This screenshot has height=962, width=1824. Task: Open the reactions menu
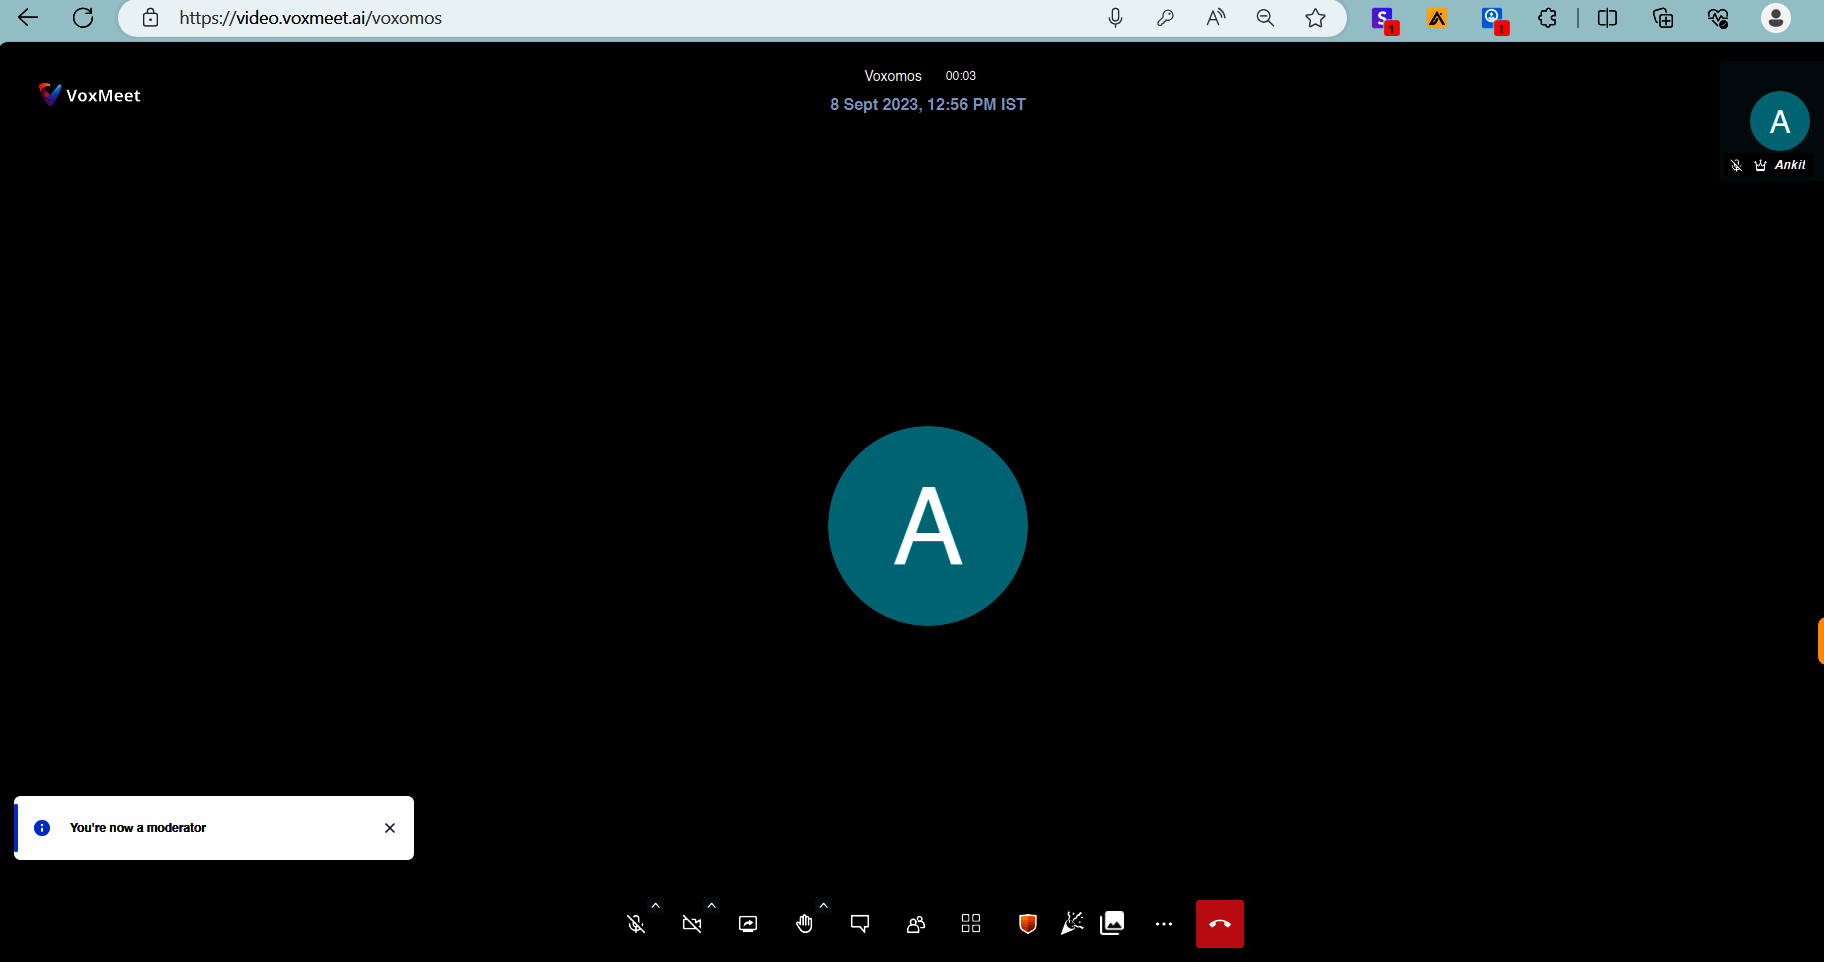point(1072,923)
